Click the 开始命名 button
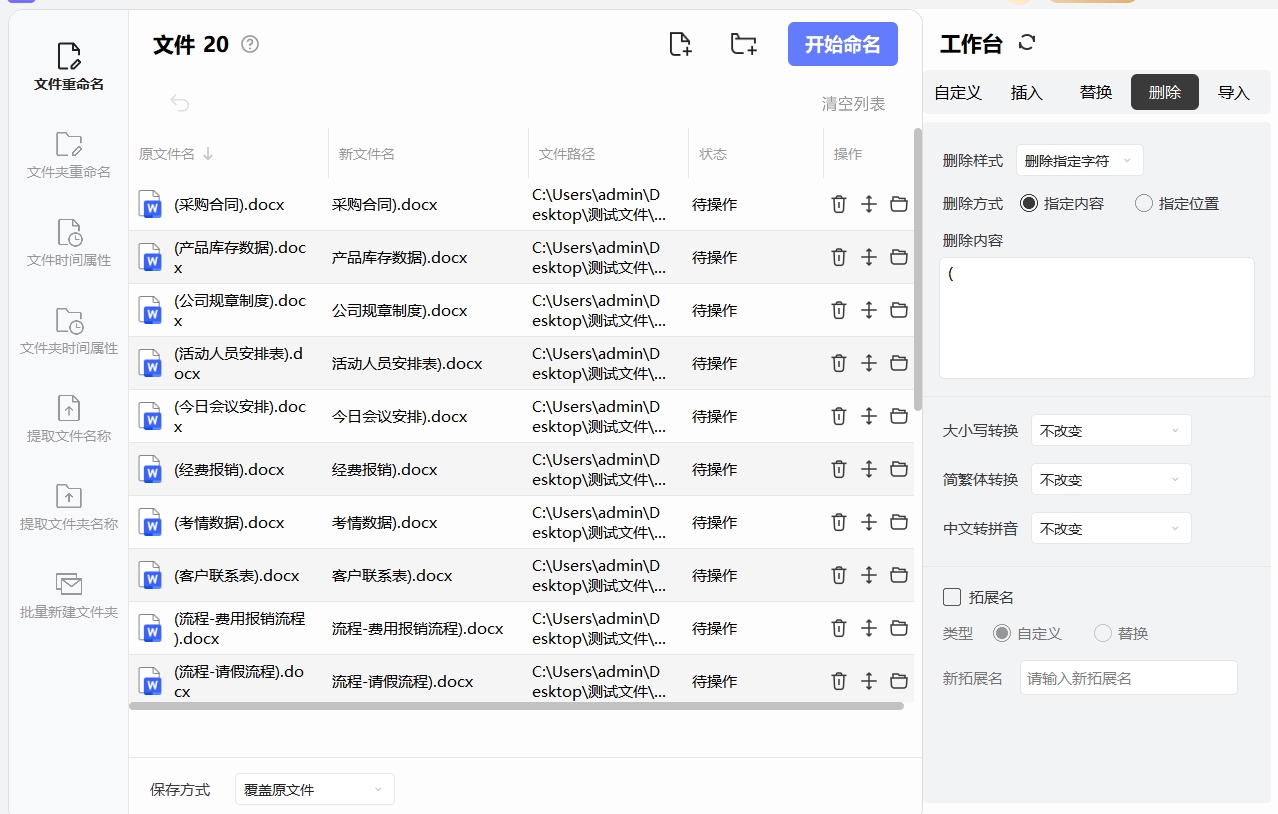 843,44
